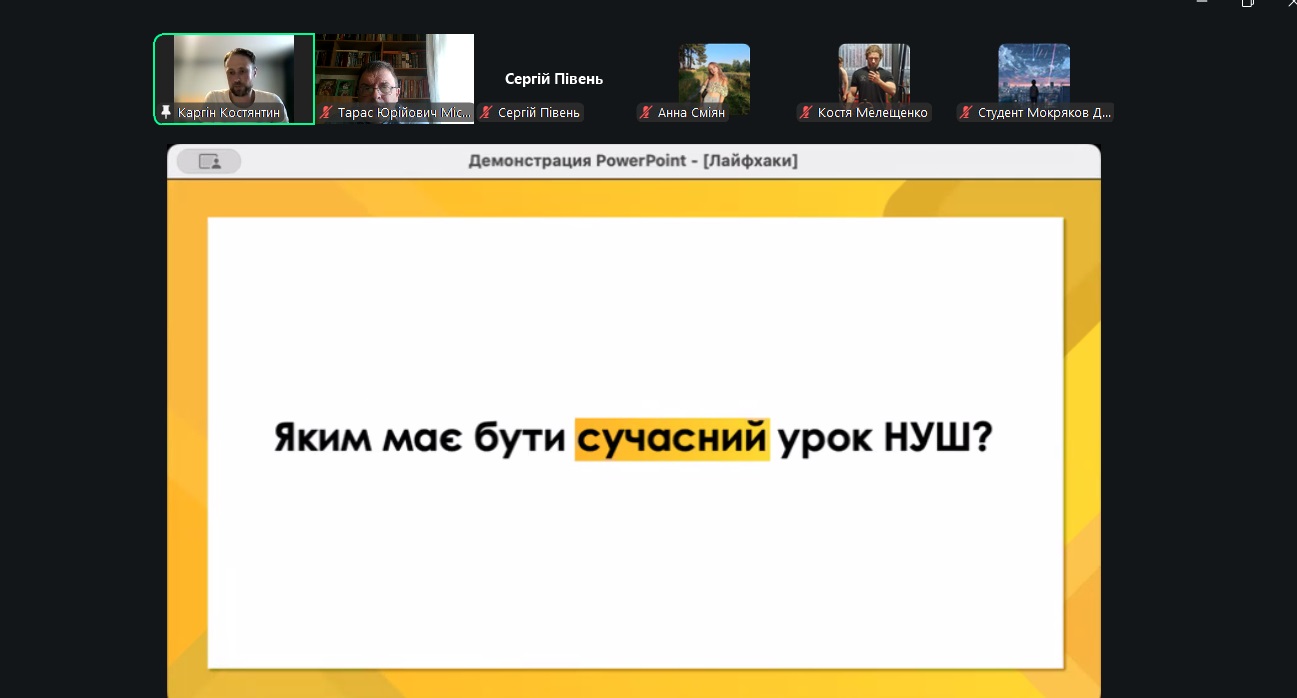The width and height of the screenshot is (1297, 698).
Task: Click muted mic icon next to Сергій Півень label
Action: (x=486, y=113)
